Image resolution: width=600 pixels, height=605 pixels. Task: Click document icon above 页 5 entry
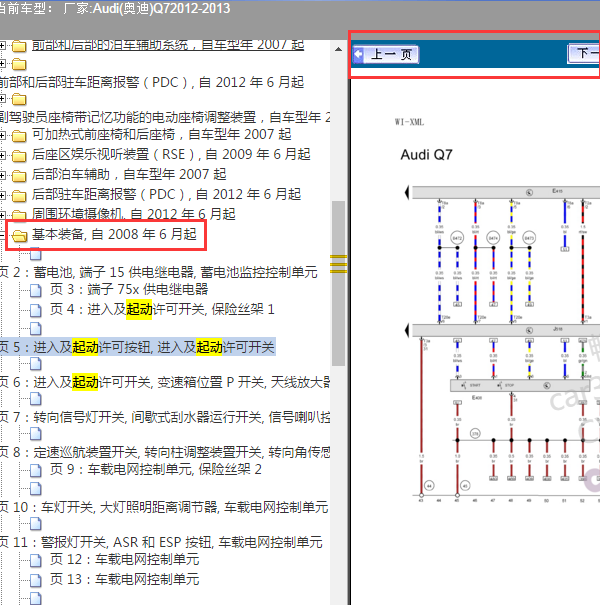pos(35,329)
